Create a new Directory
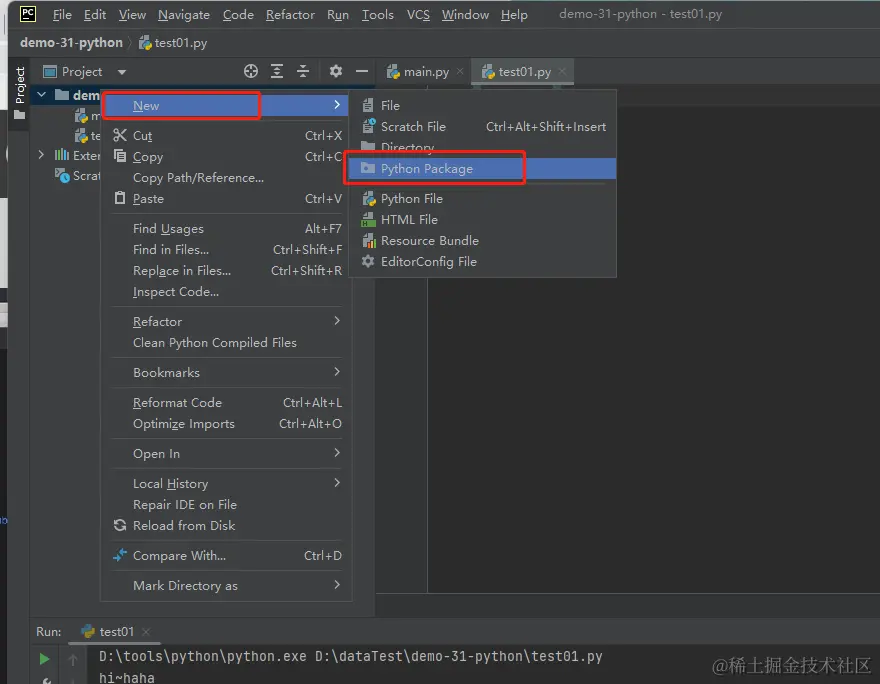Screen dimensions: 880x684 click(483, 147)
